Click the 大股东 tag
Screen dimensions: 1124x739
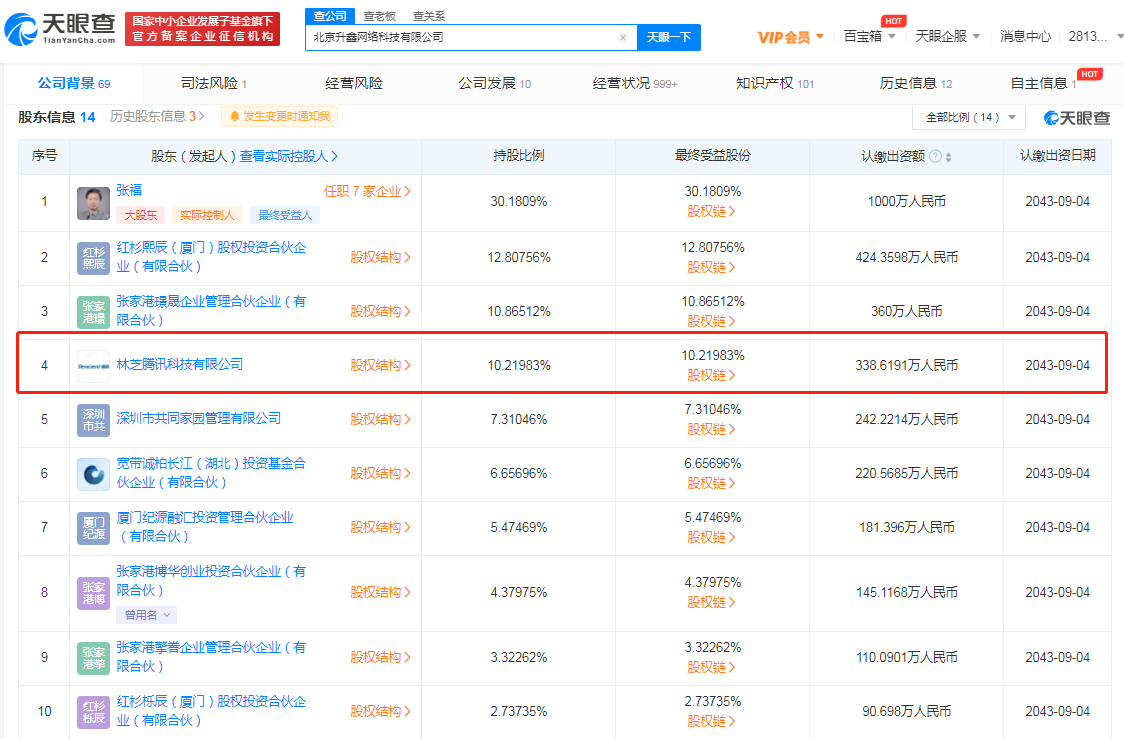click(x=140, y=215)
